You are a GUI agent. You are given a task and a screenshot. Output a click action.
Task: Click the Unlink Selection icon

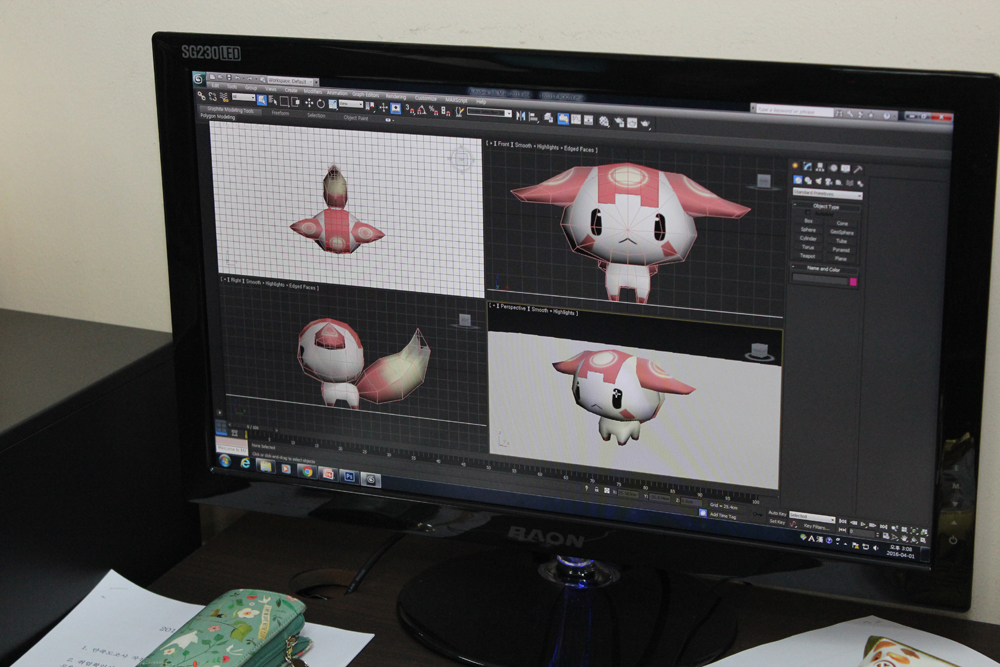pyautogui.click(x=212, y=97)
